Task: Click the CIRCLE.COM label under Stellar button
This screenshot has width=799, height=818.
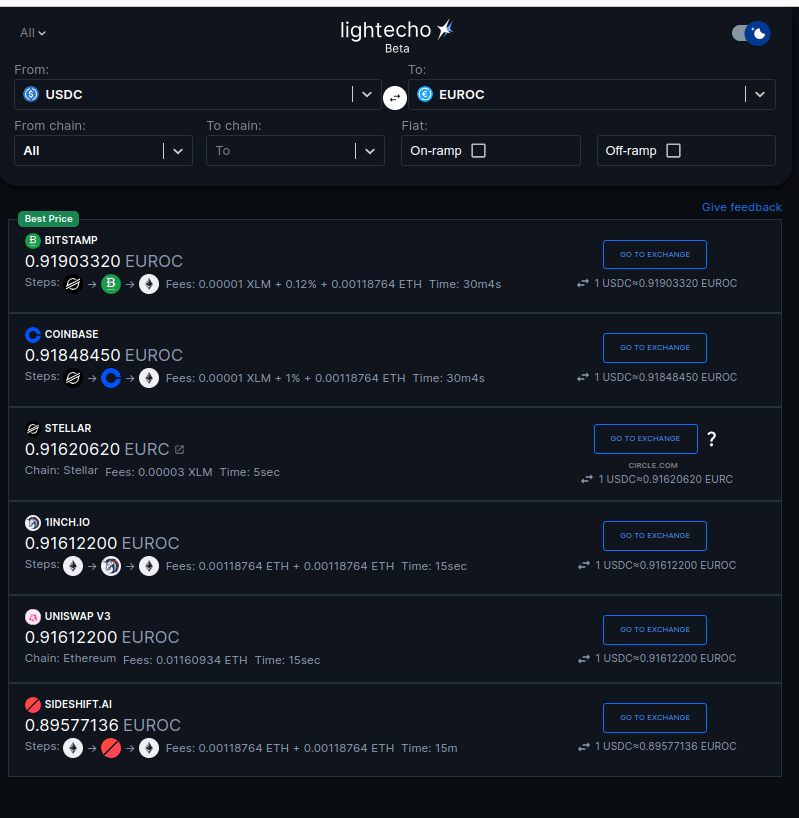Action: (653, 465)
